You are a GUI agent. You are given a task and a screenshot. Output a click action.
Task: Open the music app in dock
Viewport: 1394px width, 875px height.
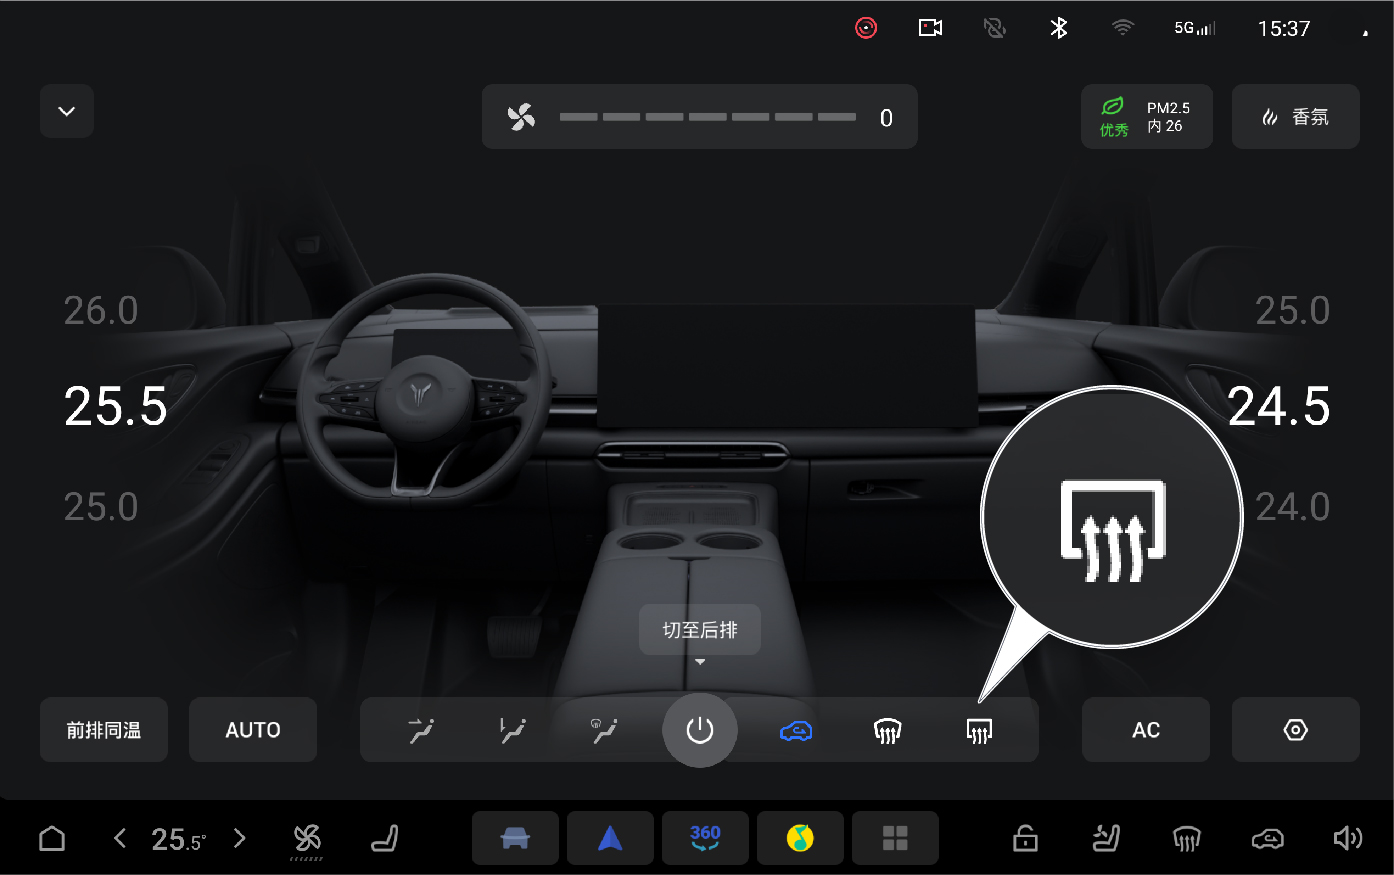[800, 838]
